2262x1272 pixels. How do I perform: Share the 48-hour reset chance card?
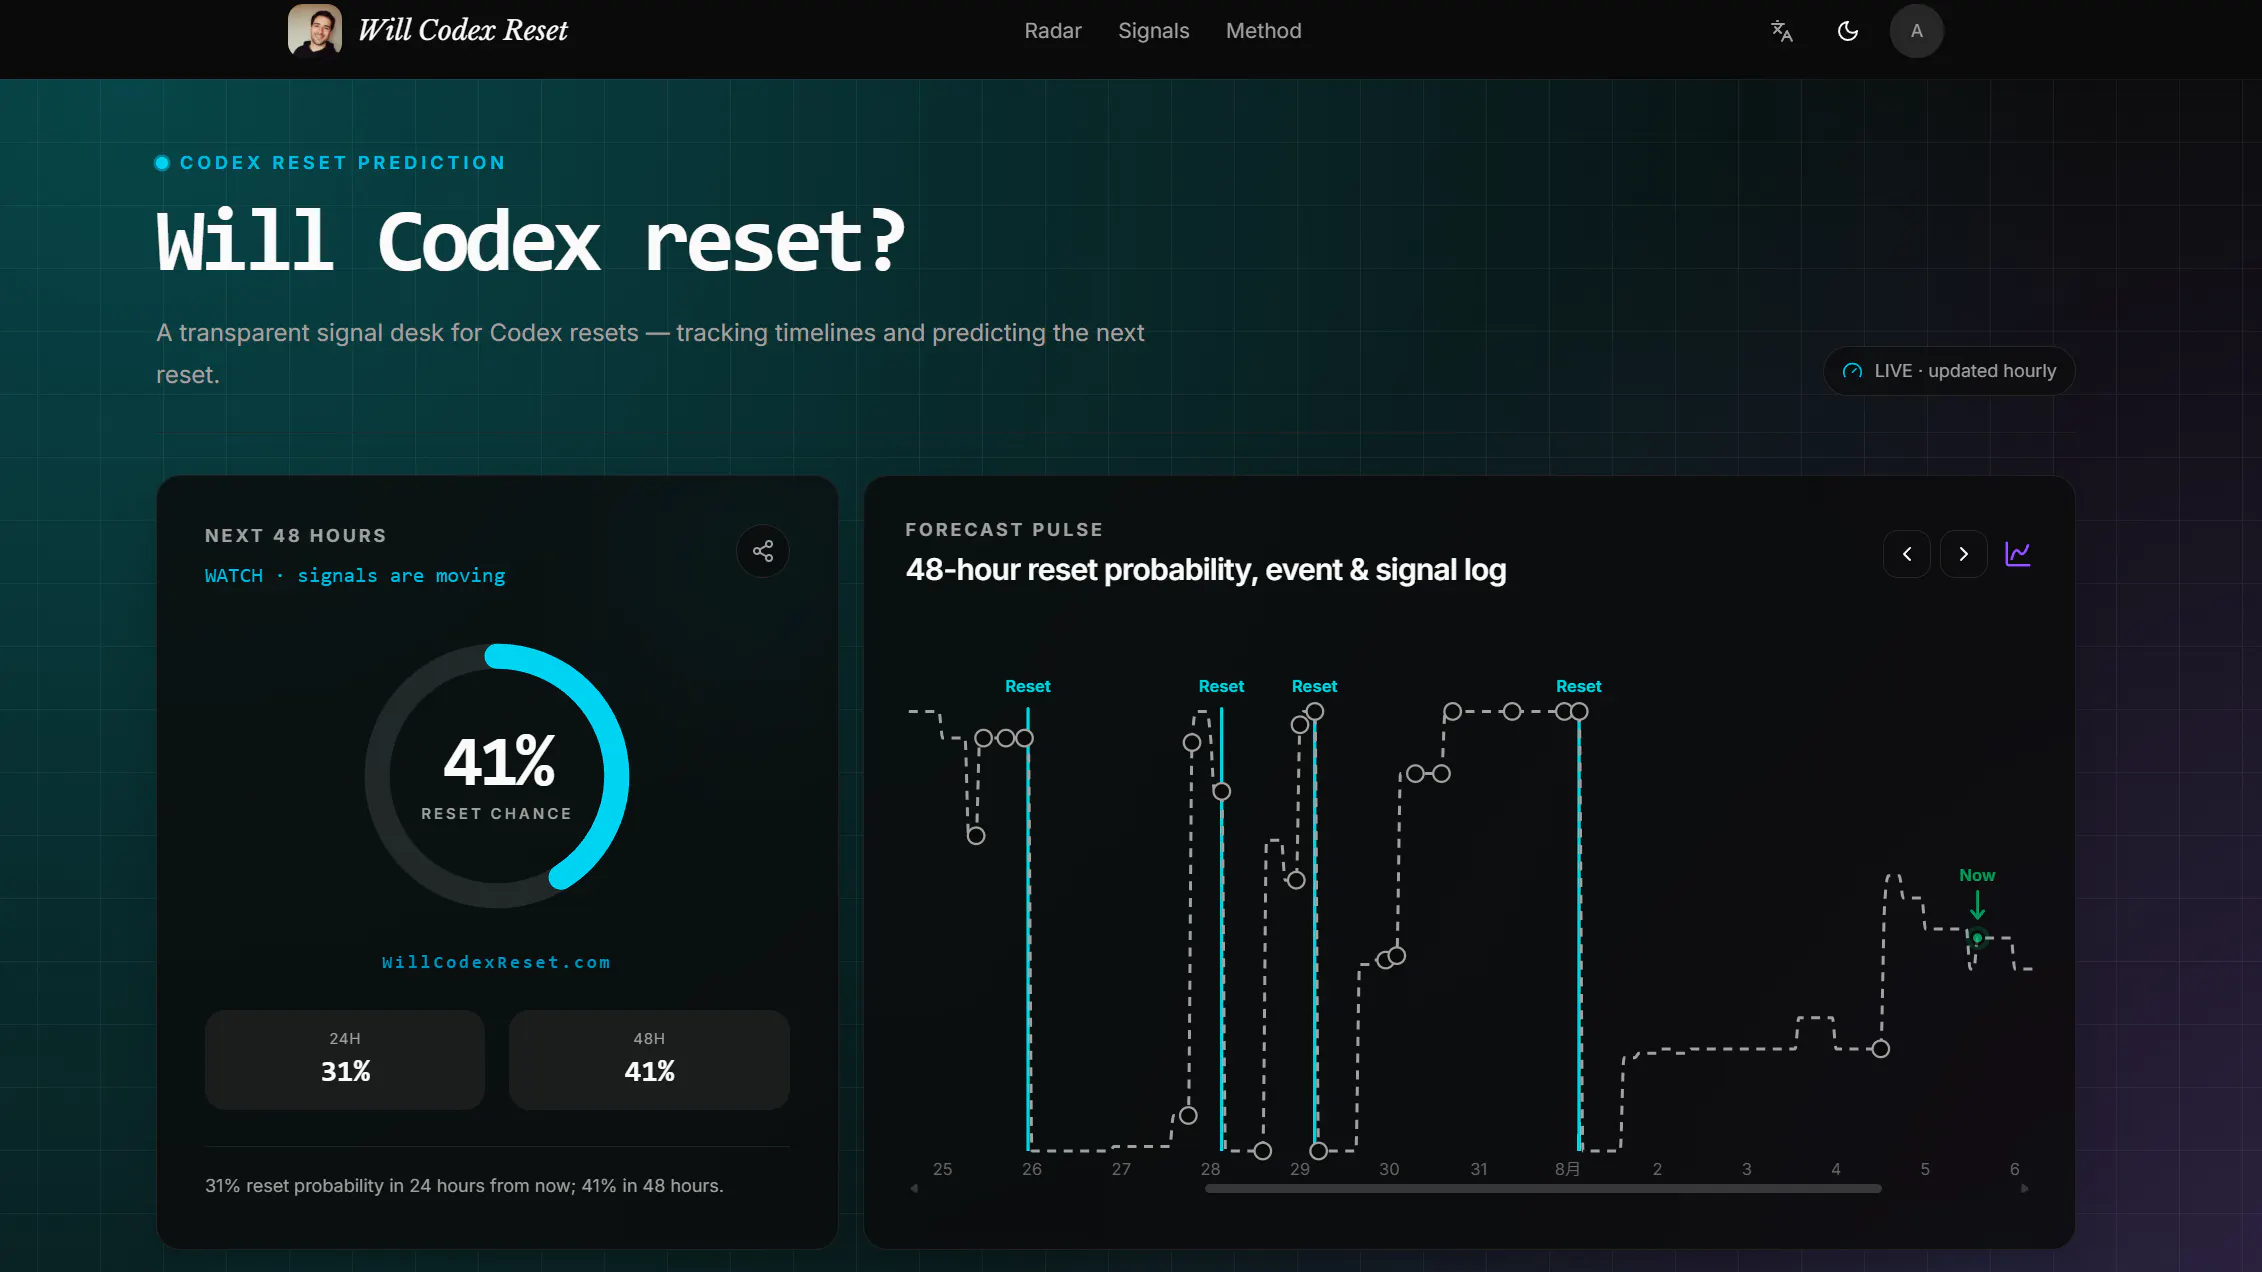[x=762, y=551]
